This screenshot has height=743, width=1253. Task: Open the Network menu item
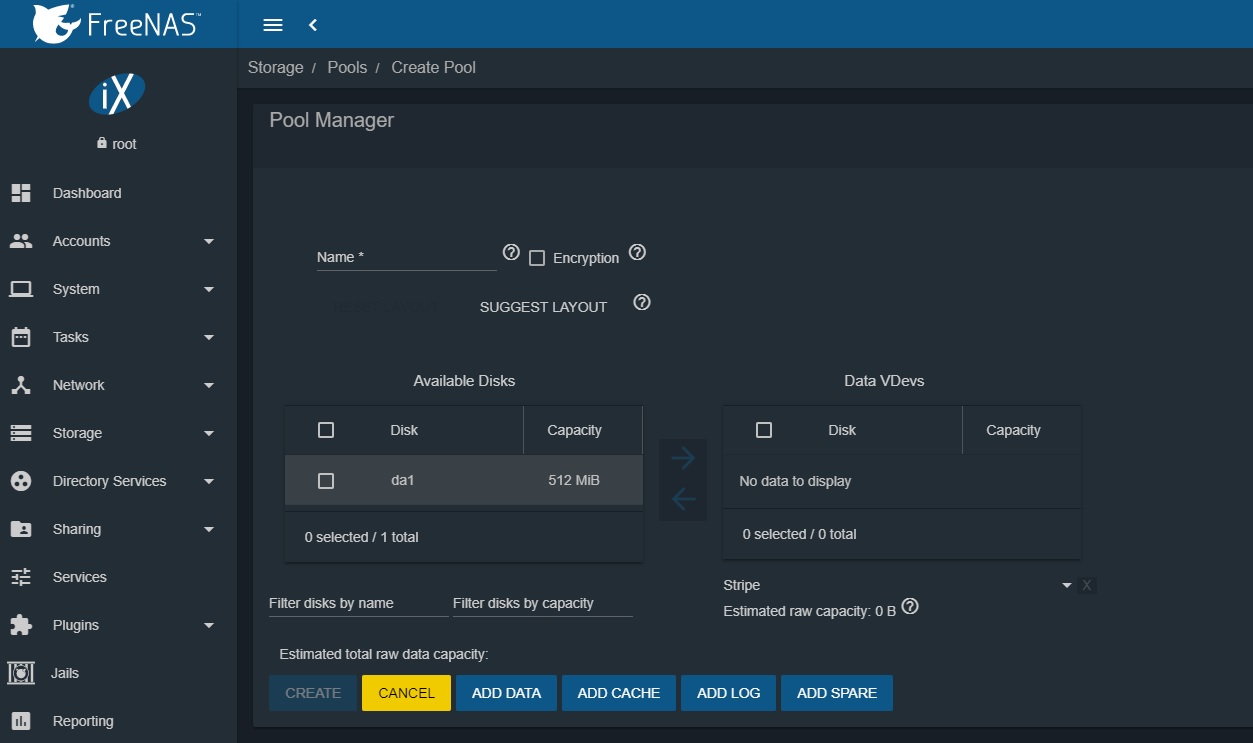[78, 385]
